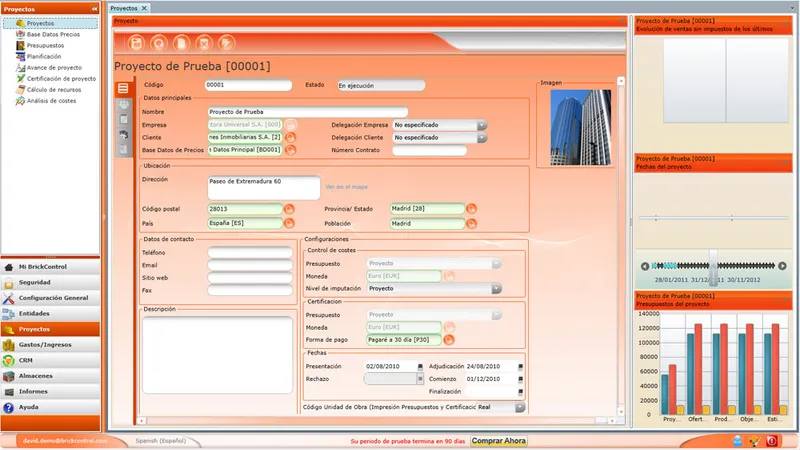800x450 pixels.
Task: Expand the Código Unidad de Obra dropdown
Action: (x=519, y=407)
